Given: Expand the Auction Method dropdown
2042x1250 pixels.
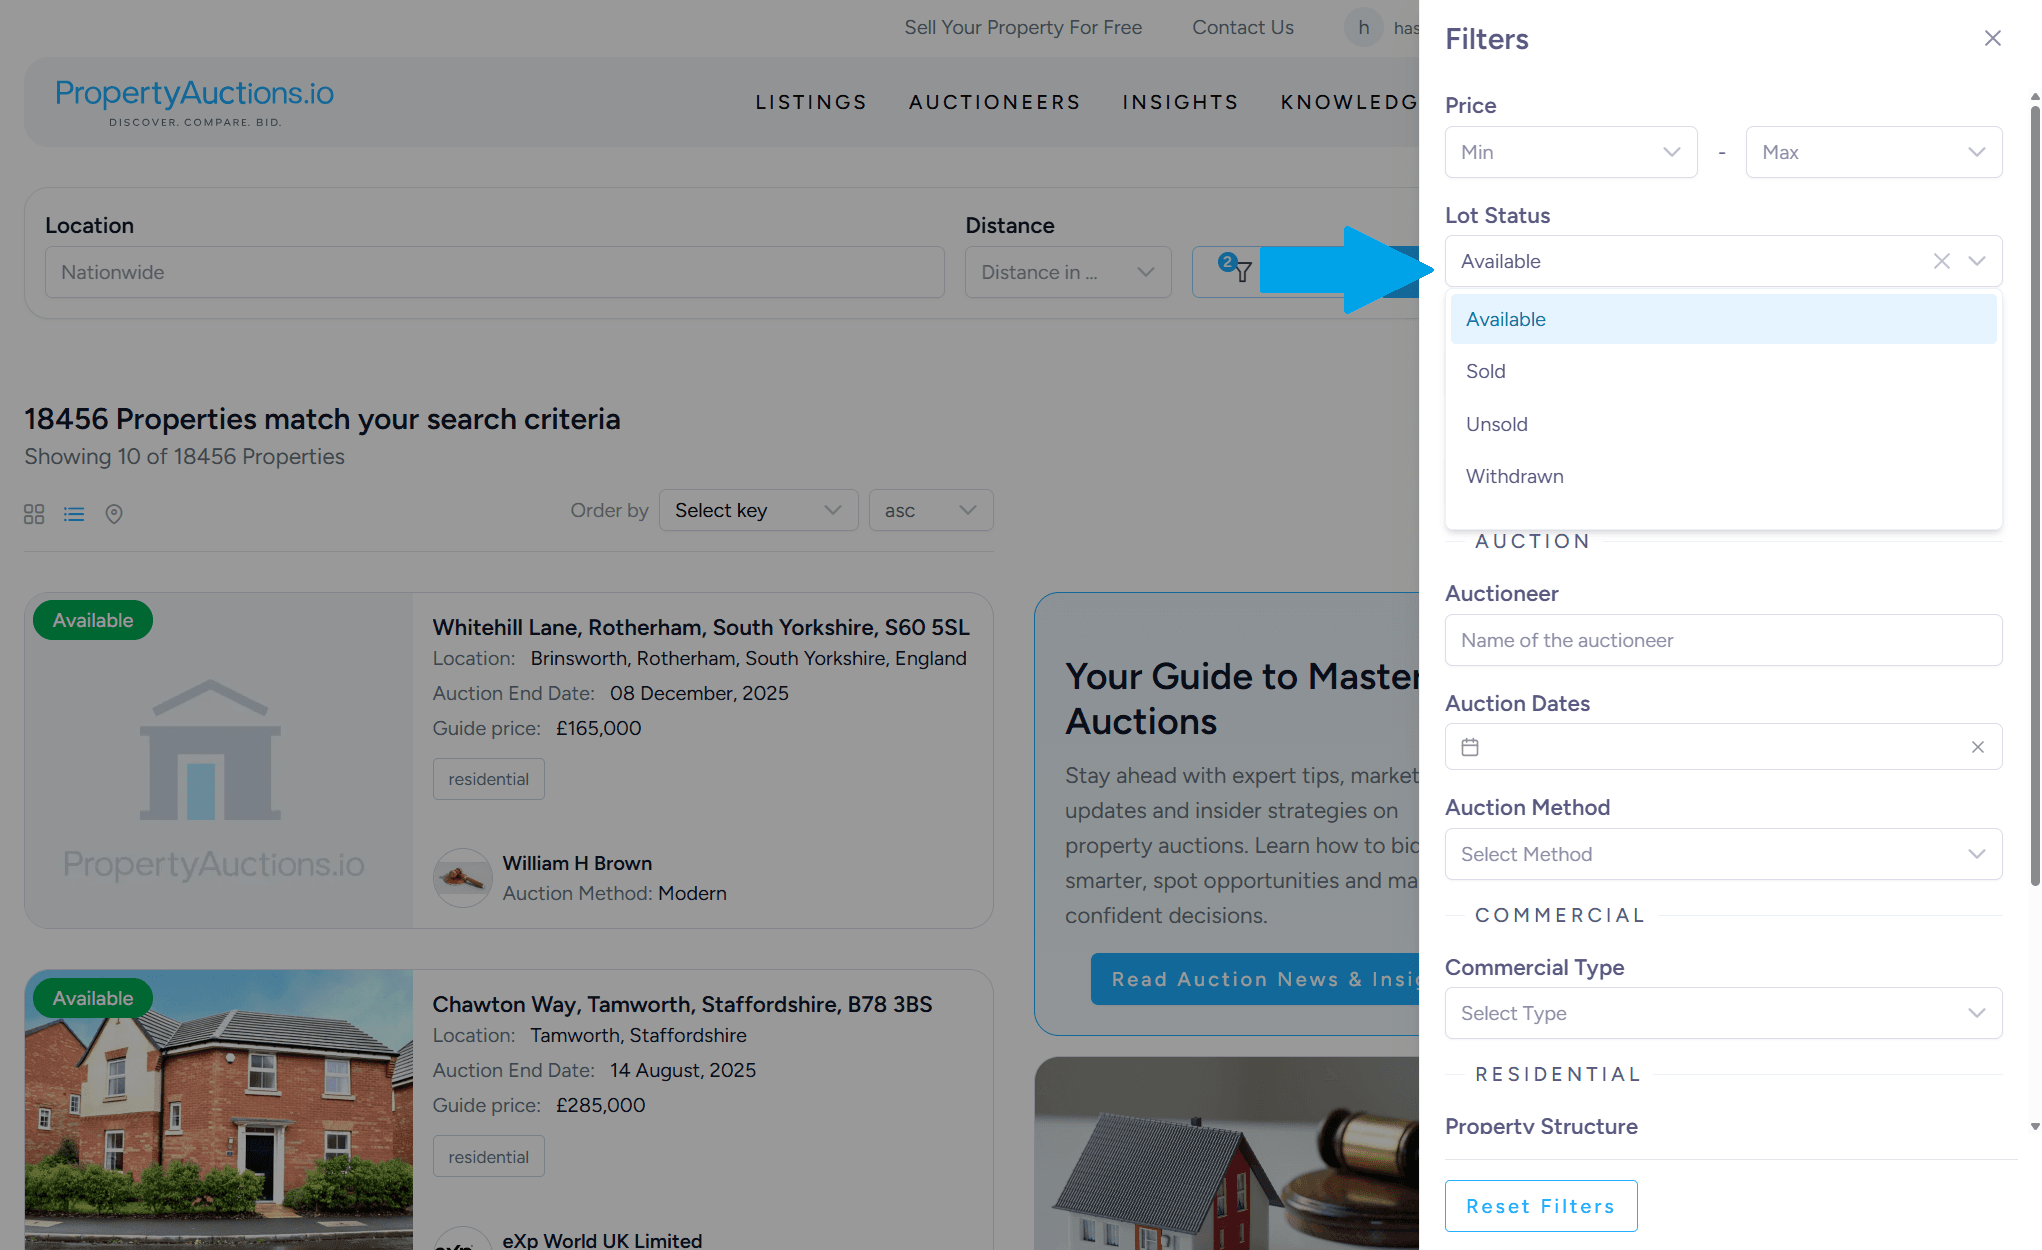Looking at the screenshot, I should (1723, 854).
